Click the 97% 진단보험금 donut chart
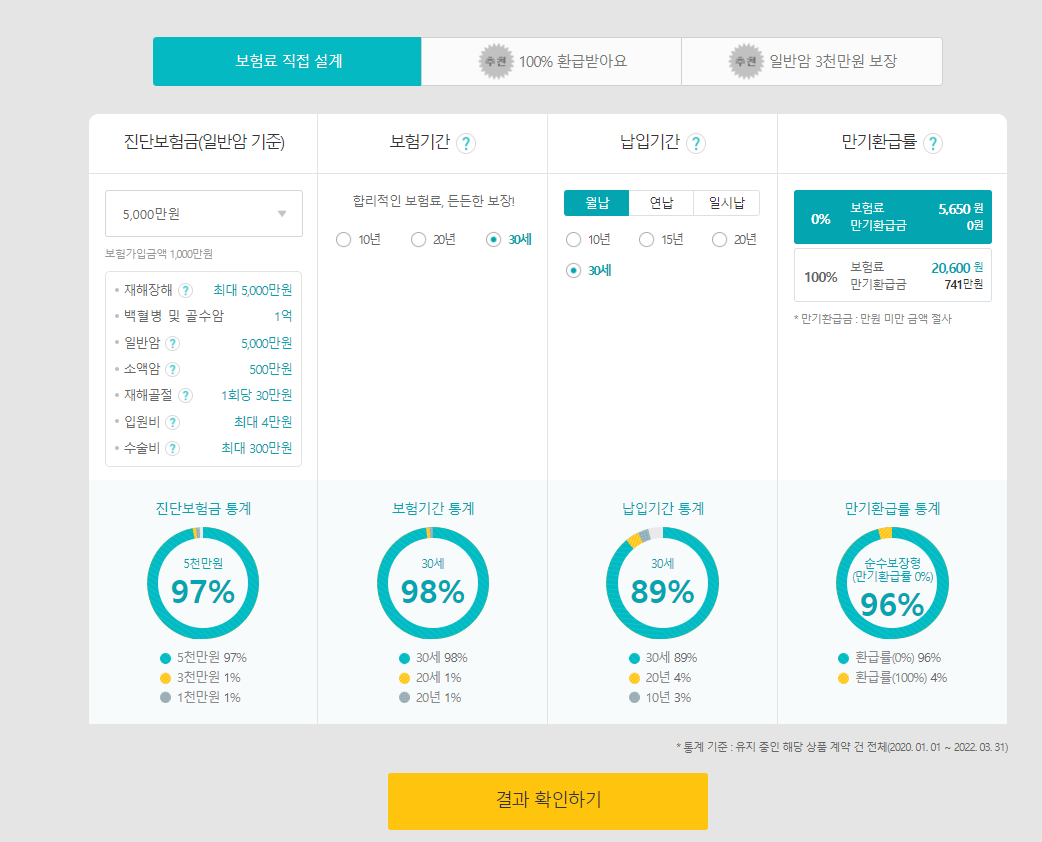This screenshot has height=842, width=1042. [x=203, y=582]
